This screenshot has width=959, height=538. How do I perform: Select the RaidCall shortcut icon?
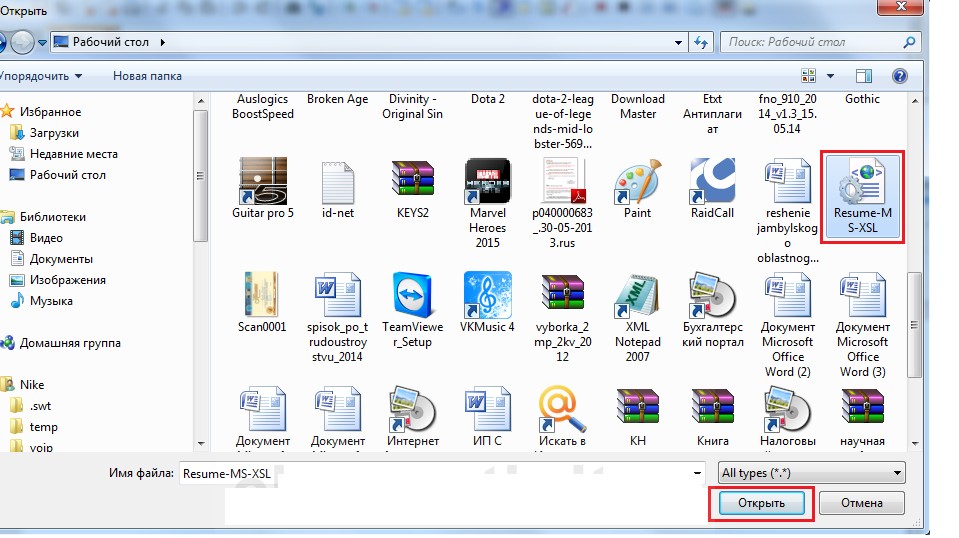pyautogui.click(x=713, y=181)
